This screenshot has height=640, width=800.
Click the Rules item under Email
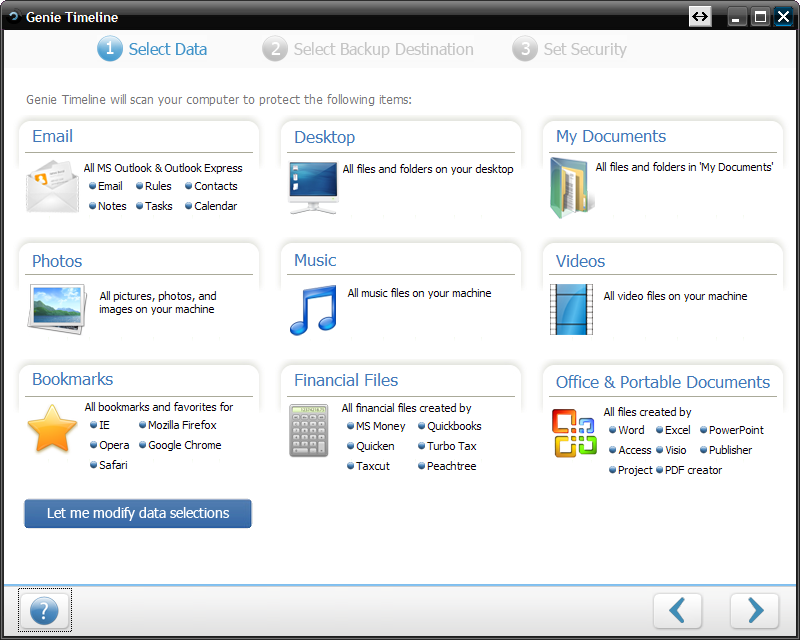(x=154, y=186)
